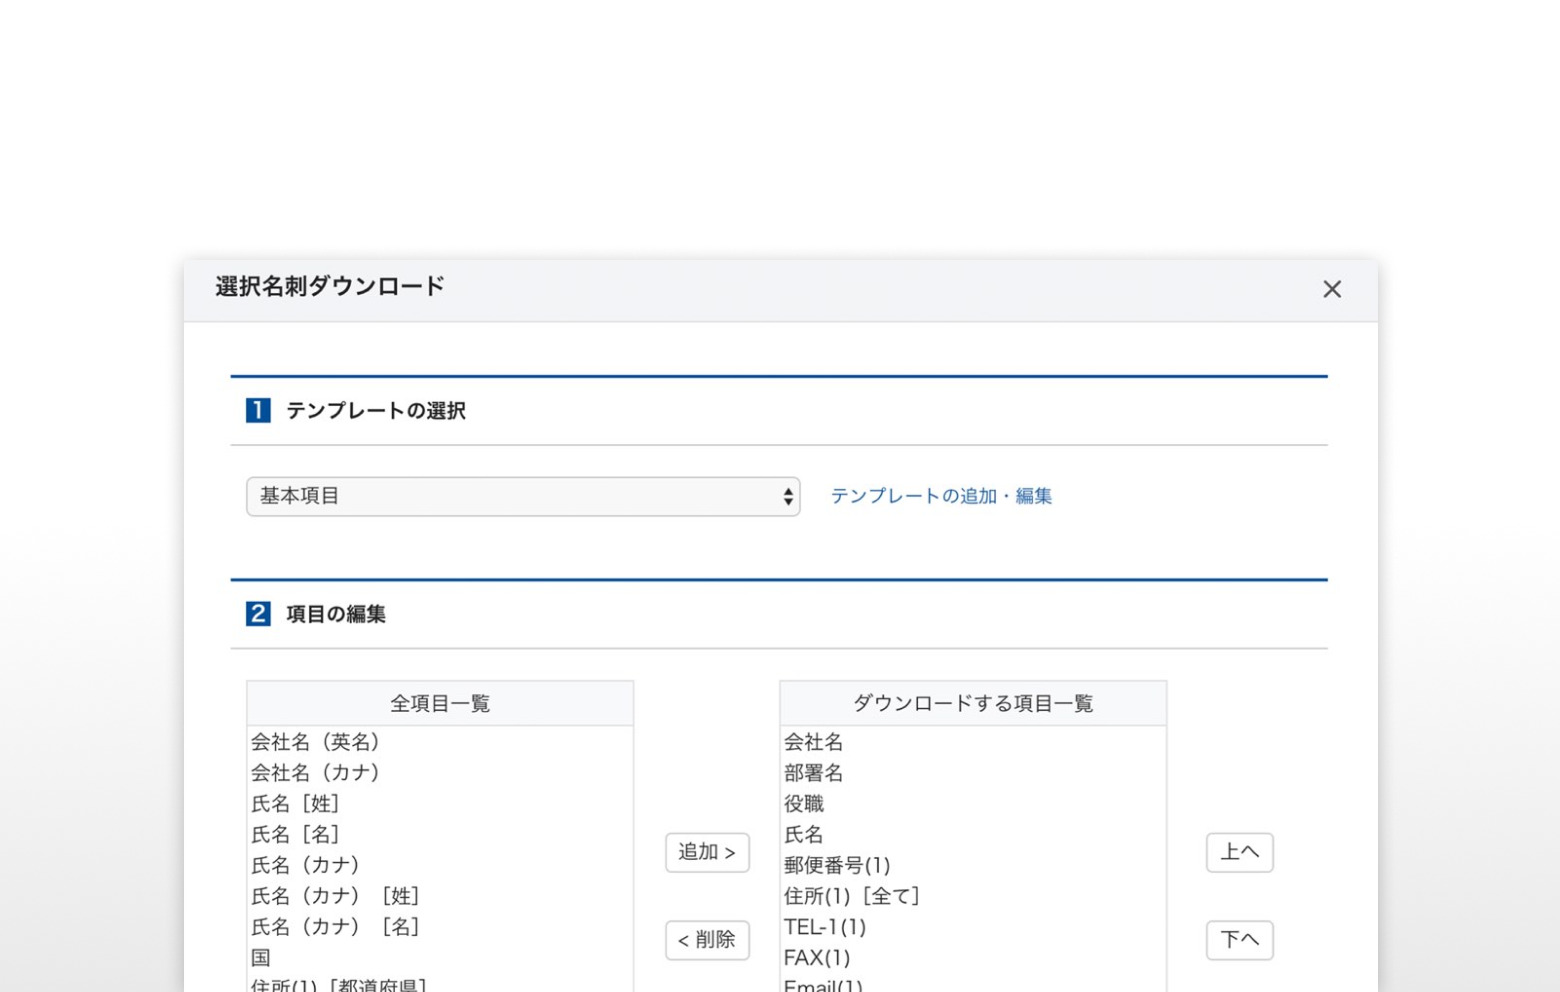Image resolution: width=1560 pixels, height=992 pixels.
Task: Select TEL-1(1) in download list
Action: 973,927
